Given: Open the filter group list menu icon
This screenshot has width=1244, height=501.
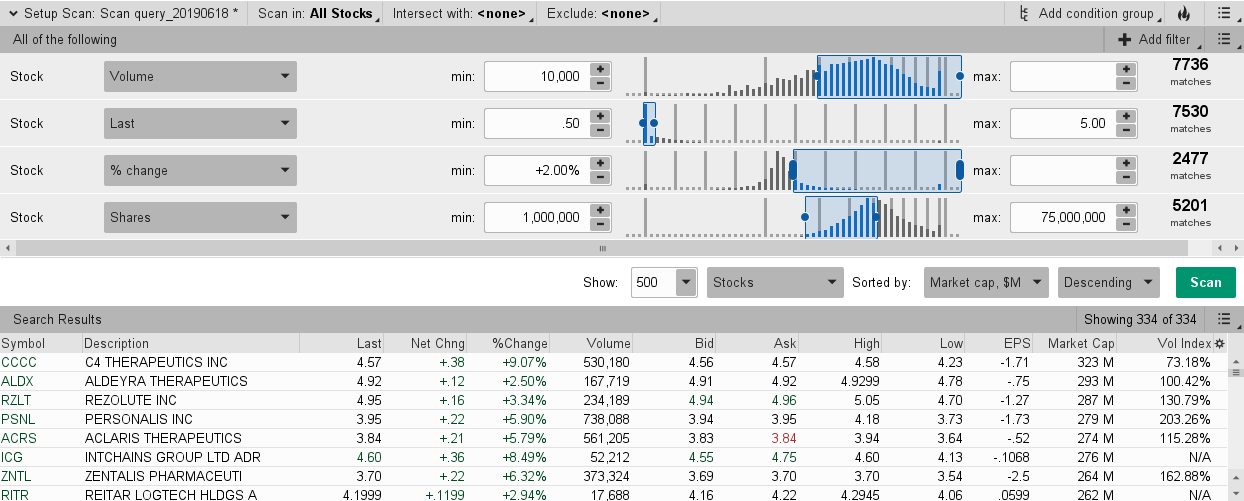Looking at the screenshot, I should 1224,39.
